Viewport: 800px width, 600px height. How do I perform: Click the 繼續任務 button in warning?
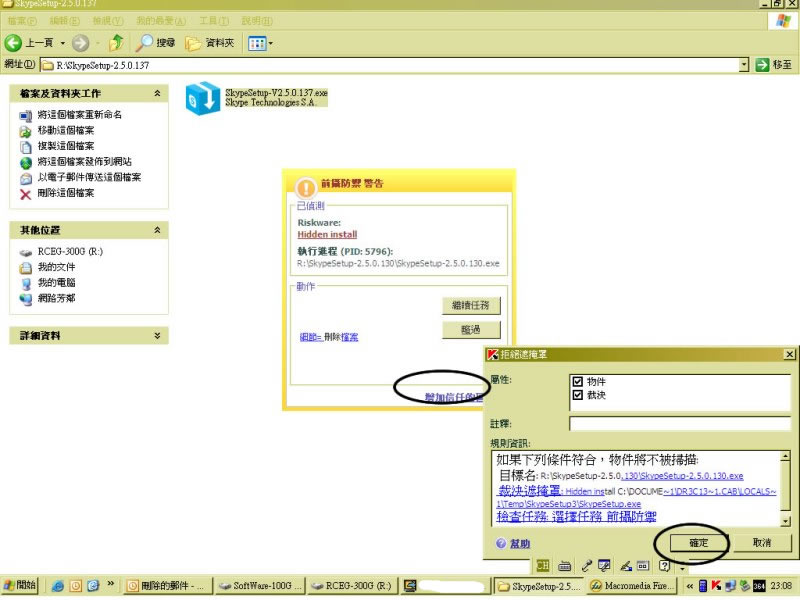click(x=471, y=306)
